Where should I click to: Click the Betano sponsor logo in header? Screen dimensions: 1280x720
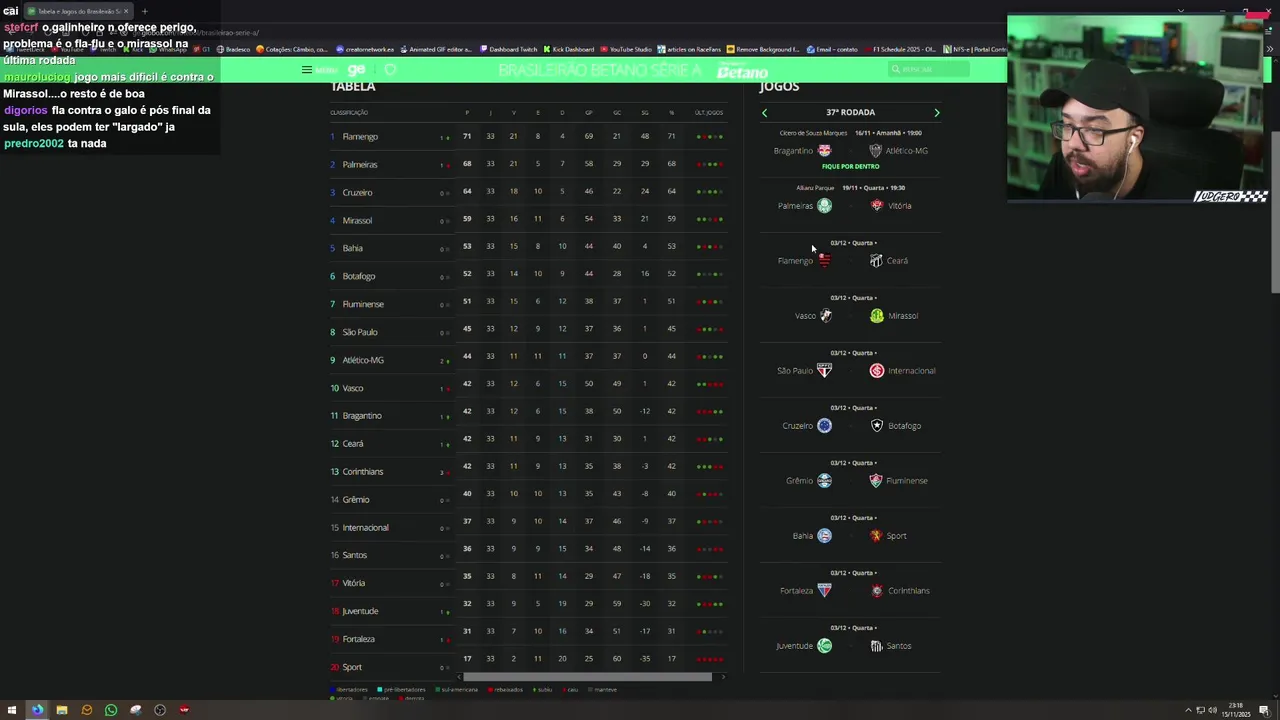point(743,71)
